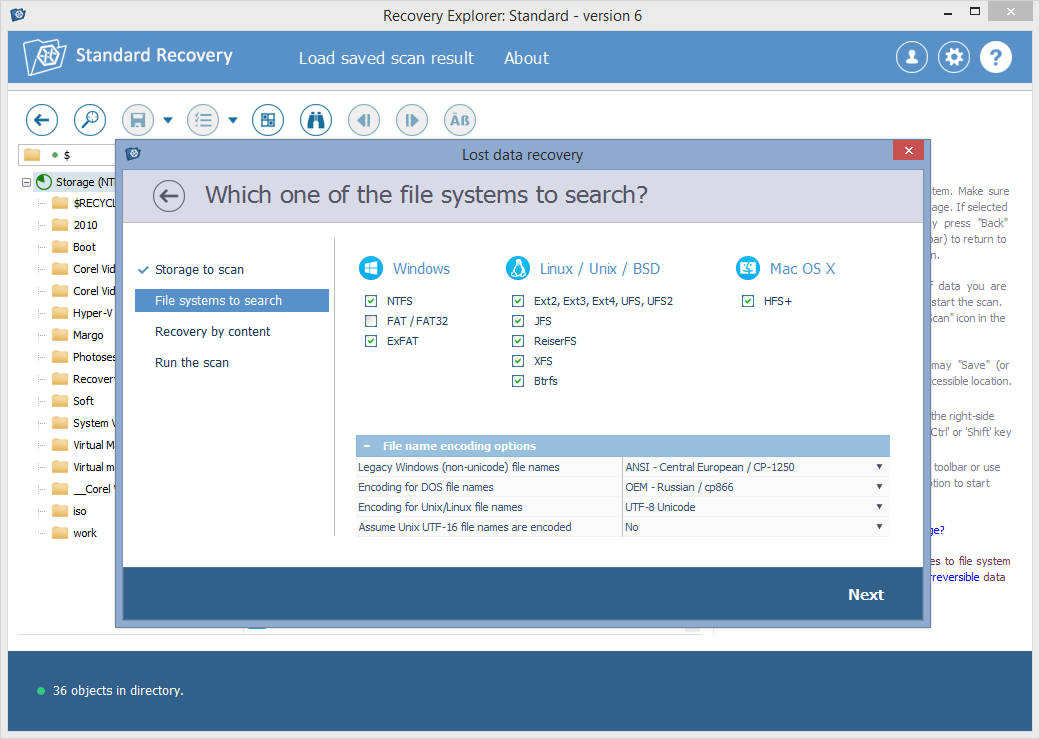
Task: Click the find previous toolbar icon
Action: pyautogui.click(x=364, y=120)
